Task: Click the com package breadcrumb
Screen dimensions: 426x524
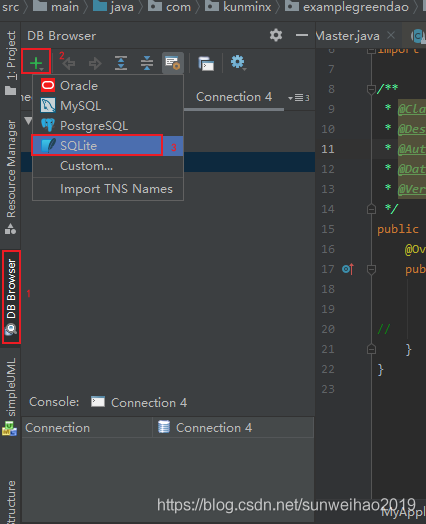Action: click(x=169, y=7)
